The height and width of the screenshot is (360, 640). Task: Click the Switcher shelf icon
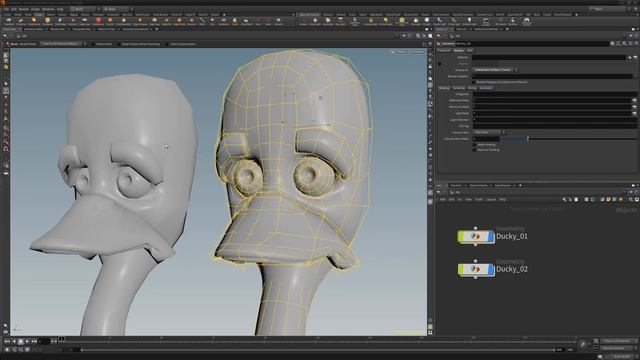pyautogui.click(x=512, y=21)
